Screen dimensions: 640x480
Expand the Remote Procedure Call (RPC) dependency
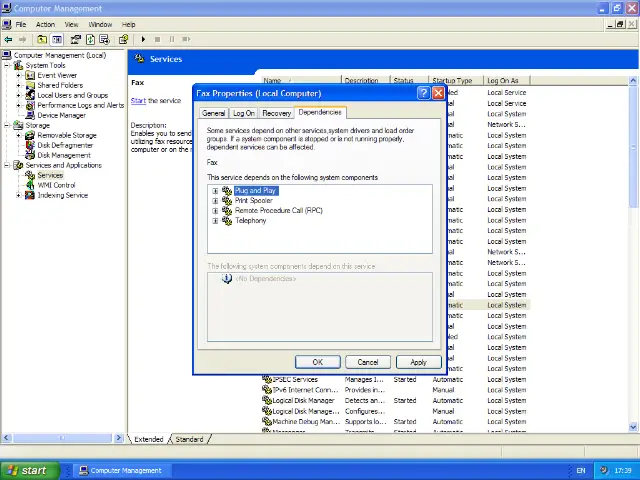tap(215, 211)
